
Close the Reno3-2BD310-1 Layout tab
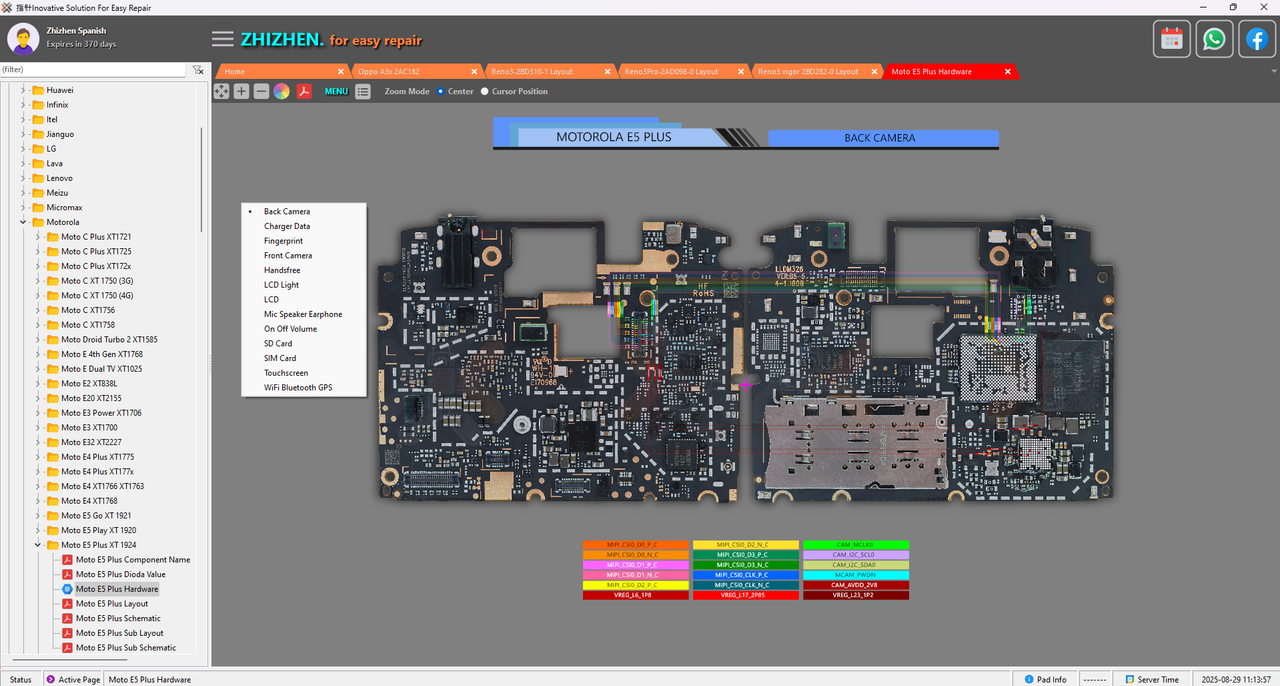click(x=607, y=72)
